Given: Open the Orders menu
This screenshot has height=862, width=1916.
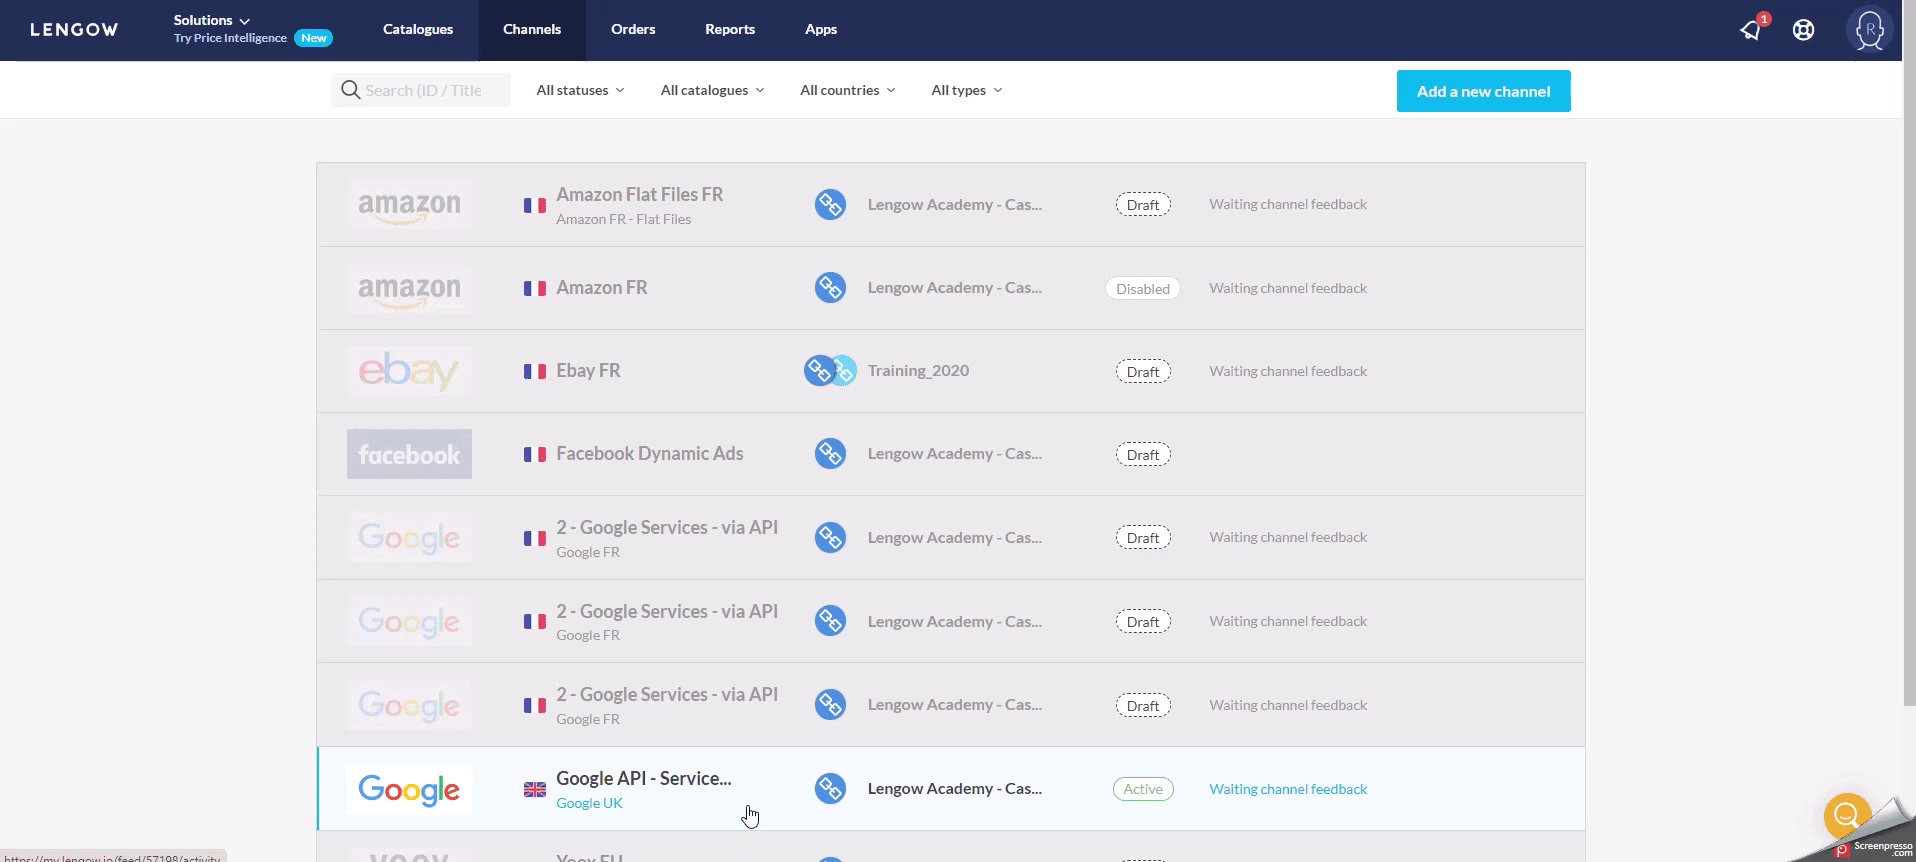Looking at the screenshot, I should pos(633,30).
